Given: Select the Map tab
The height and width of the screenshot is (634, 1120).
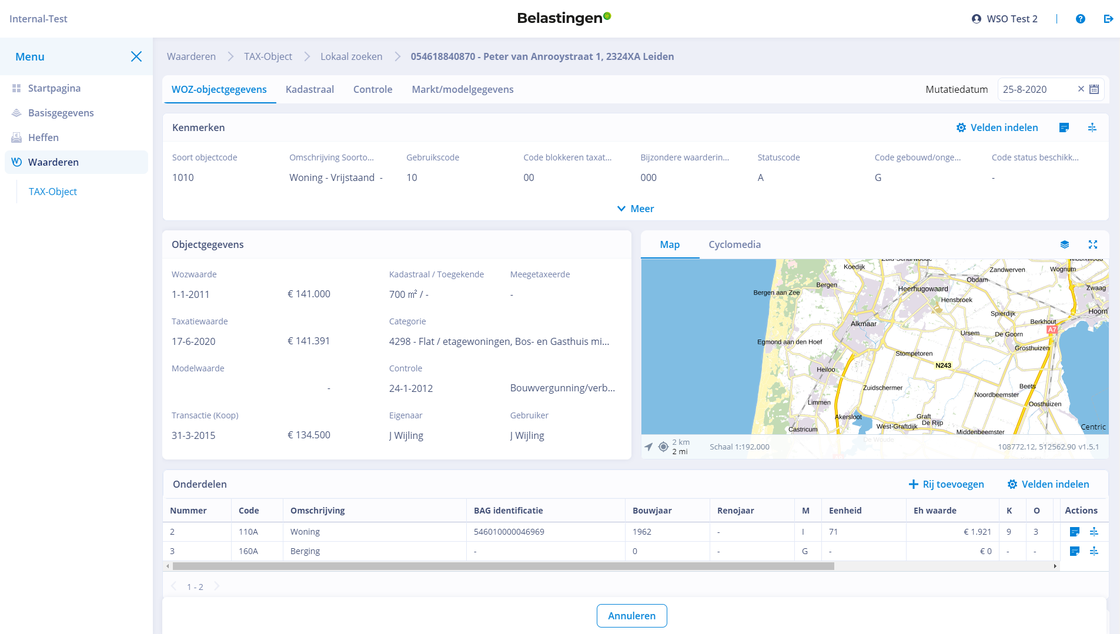Looking at the screenshot, I should pyautogui.click(x=669, y=244).
